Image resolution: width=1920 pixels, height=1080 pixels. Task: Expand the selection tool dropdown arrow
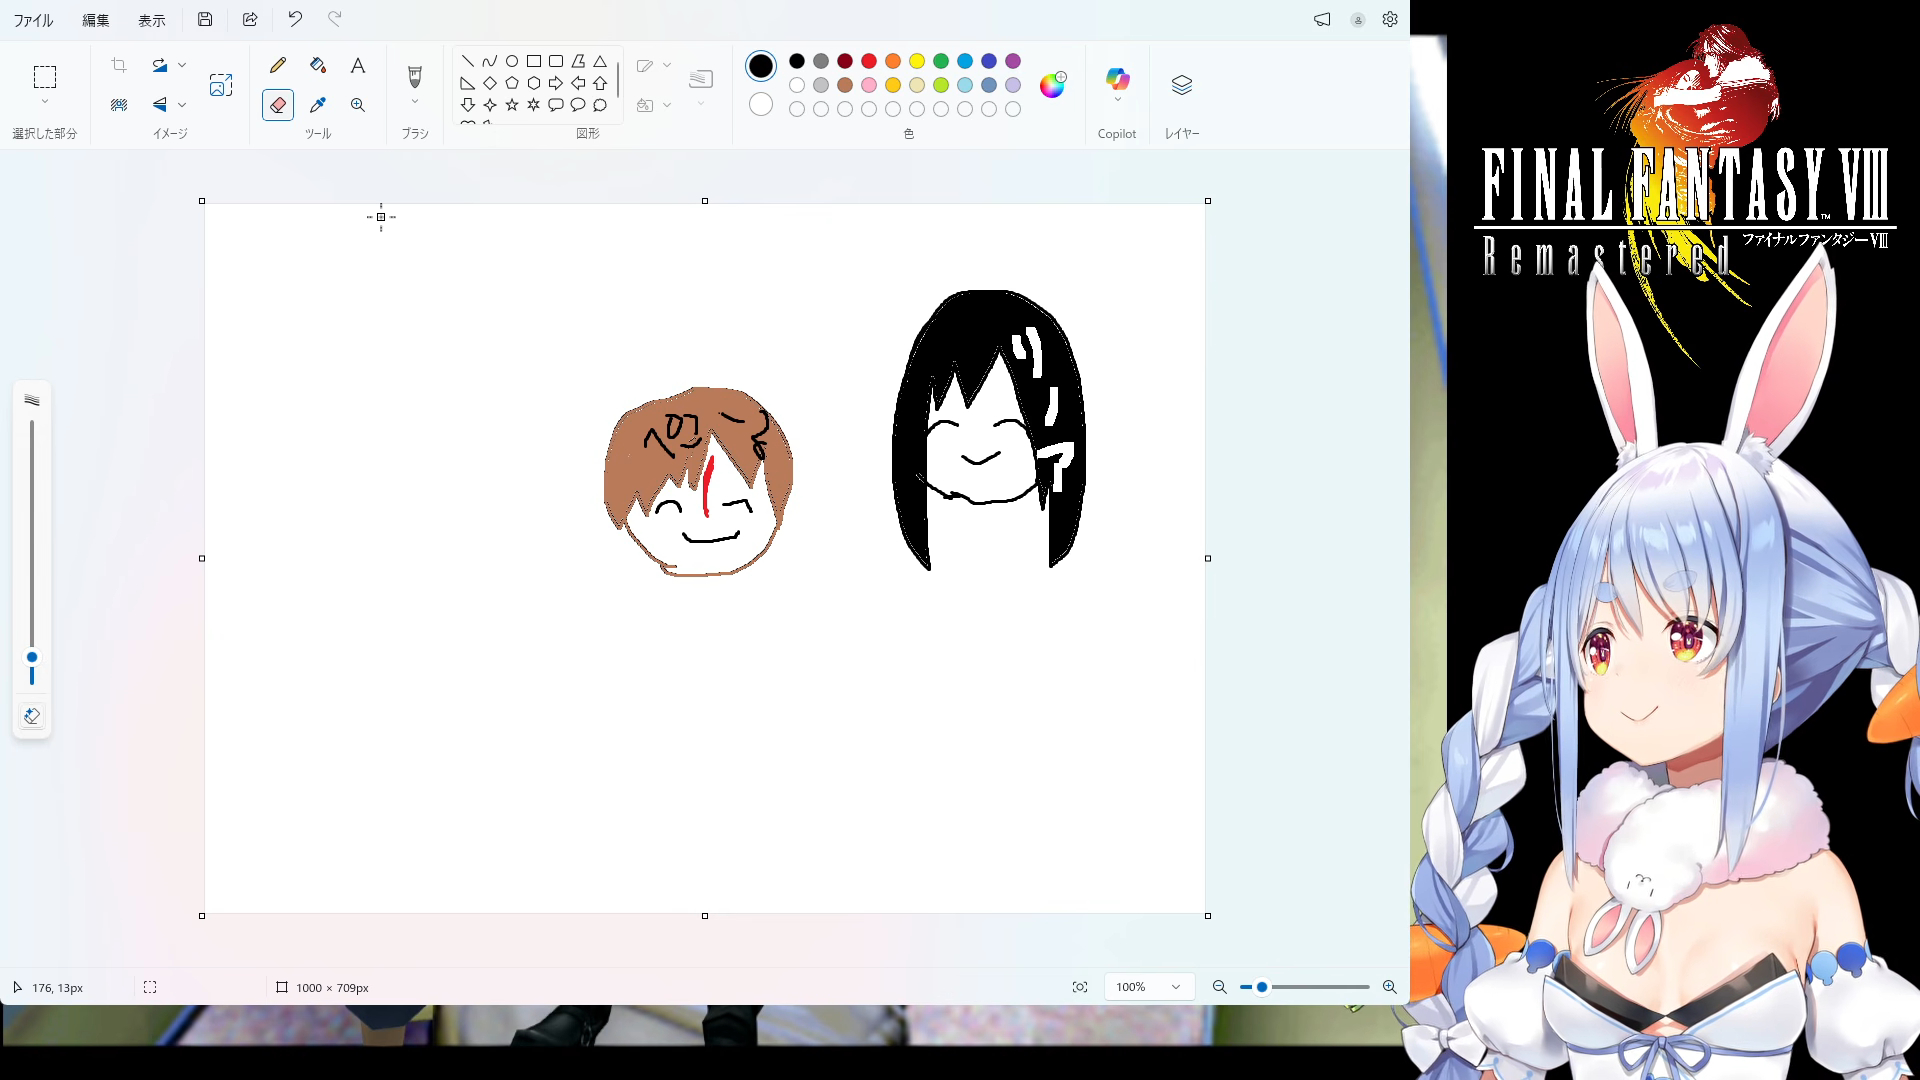coord(45,102)
